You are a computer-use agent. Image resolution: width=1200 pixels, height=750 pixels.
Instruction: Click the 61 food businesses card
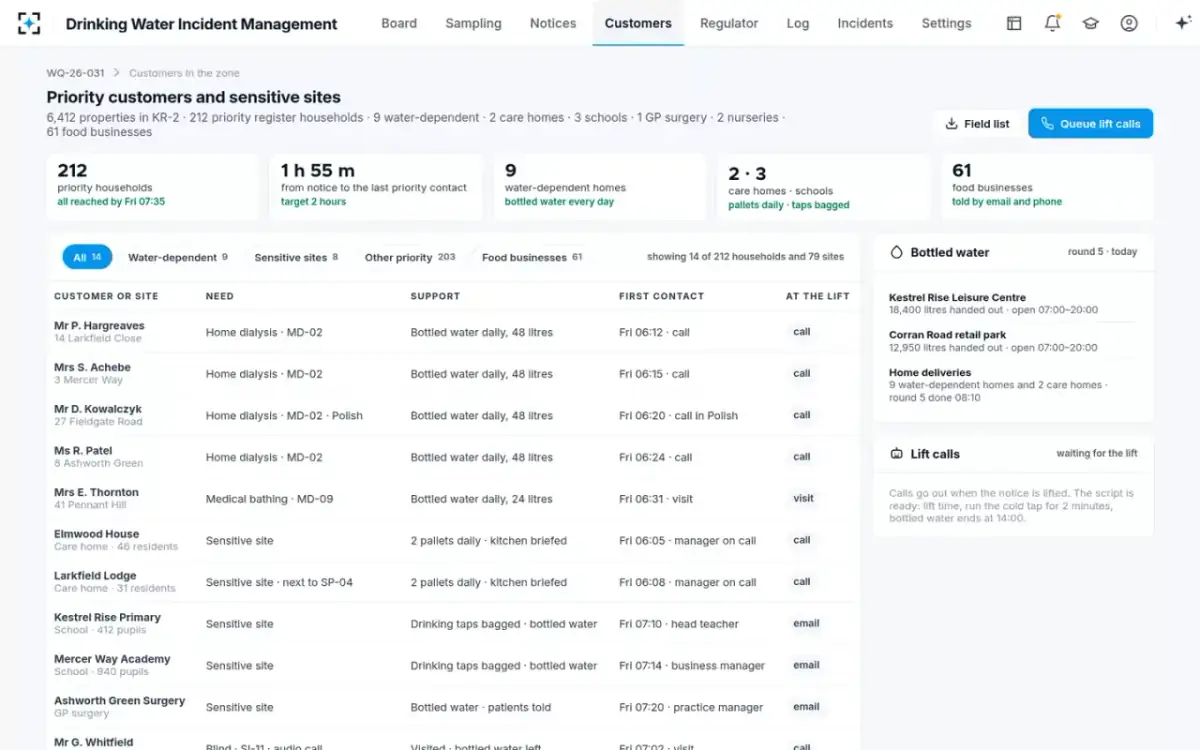(1047, 187)
